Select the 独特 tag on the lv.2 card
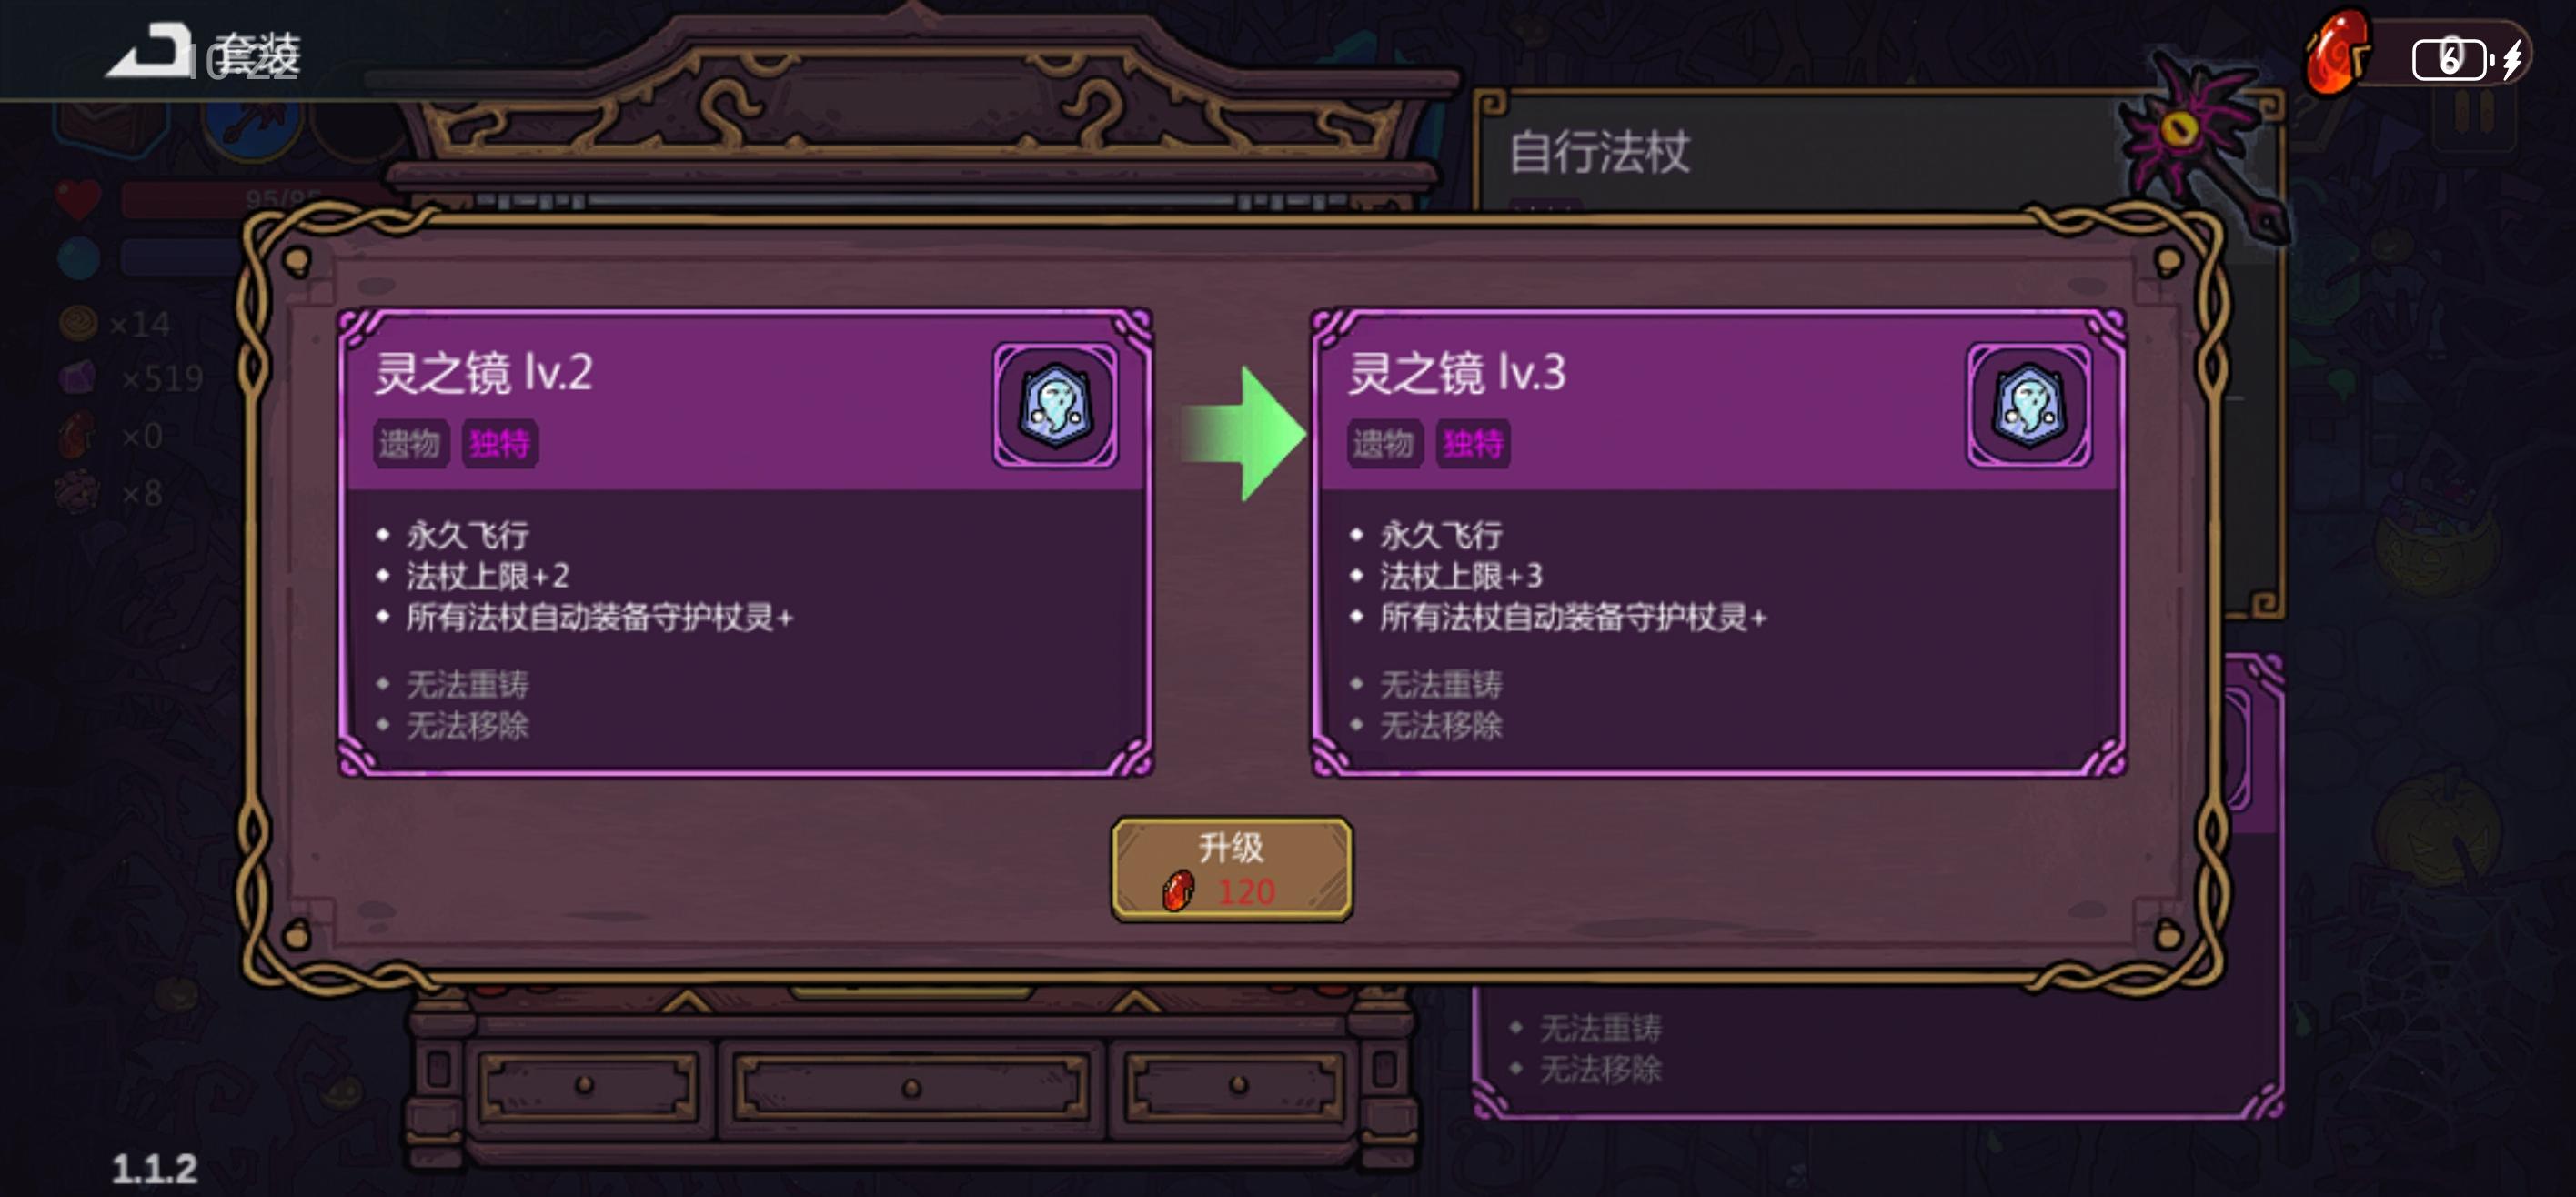The height and width of the screenshot is (1197, 2576). tap(500, 443)
